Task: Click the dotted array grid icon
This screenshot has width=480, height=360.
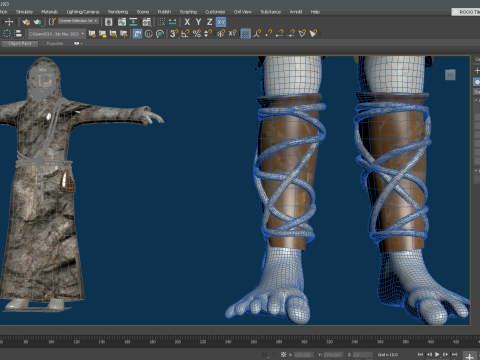Action: pos(161,22)
